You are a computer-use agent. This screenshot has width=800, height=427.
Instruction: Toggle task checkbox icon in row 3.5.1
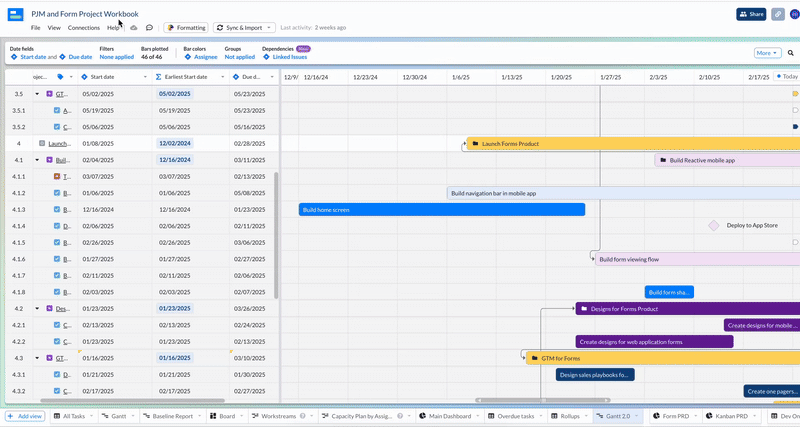57,110
